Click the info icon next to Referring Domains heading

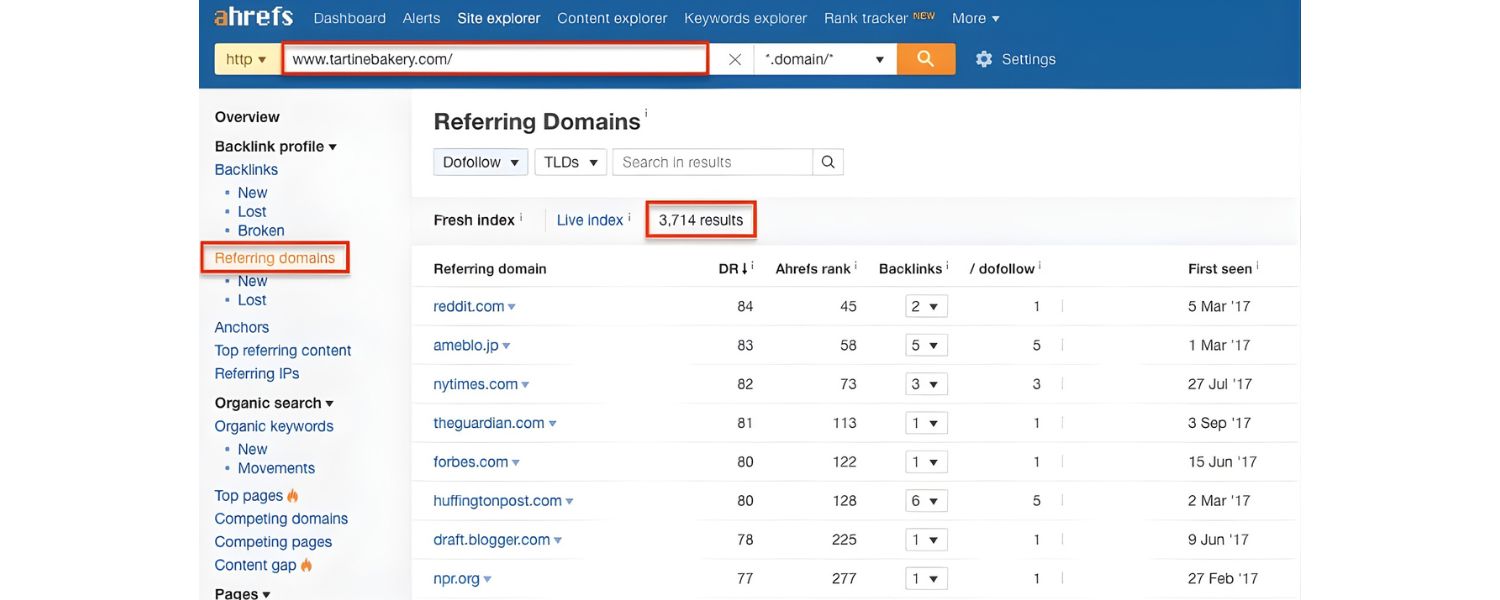645,111
